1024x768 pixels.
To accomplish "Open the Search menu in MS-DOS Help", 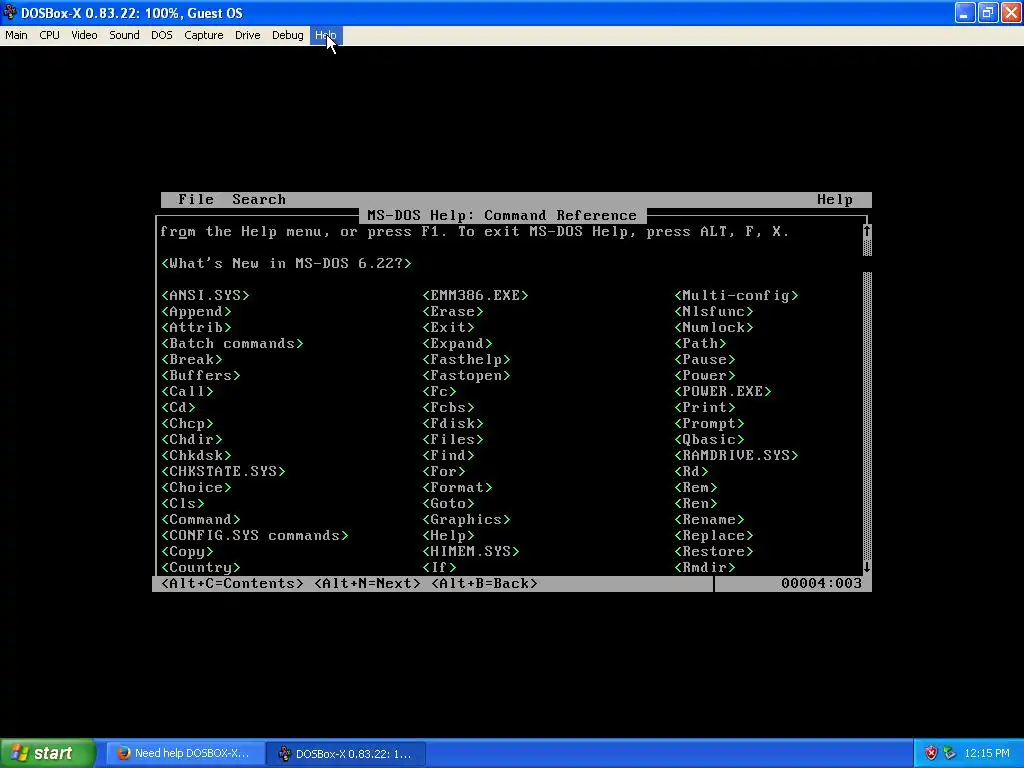I will click(x=259, y=199).
